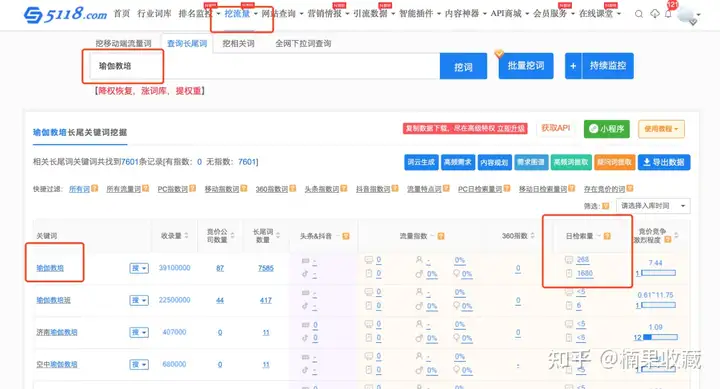Click the 立即升级 link in red banner
This screenshot has height=389, width=720.
pos(510,128)
